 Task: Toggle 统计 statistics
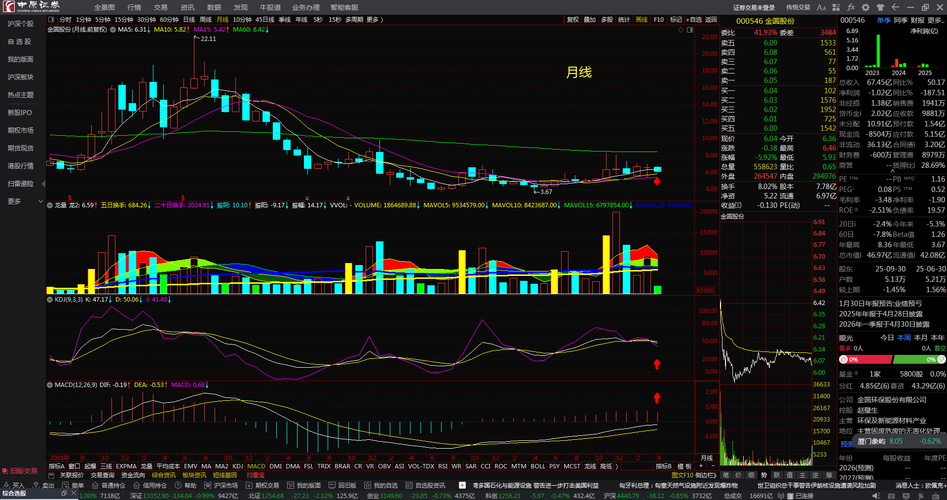[x=624, y=19]
